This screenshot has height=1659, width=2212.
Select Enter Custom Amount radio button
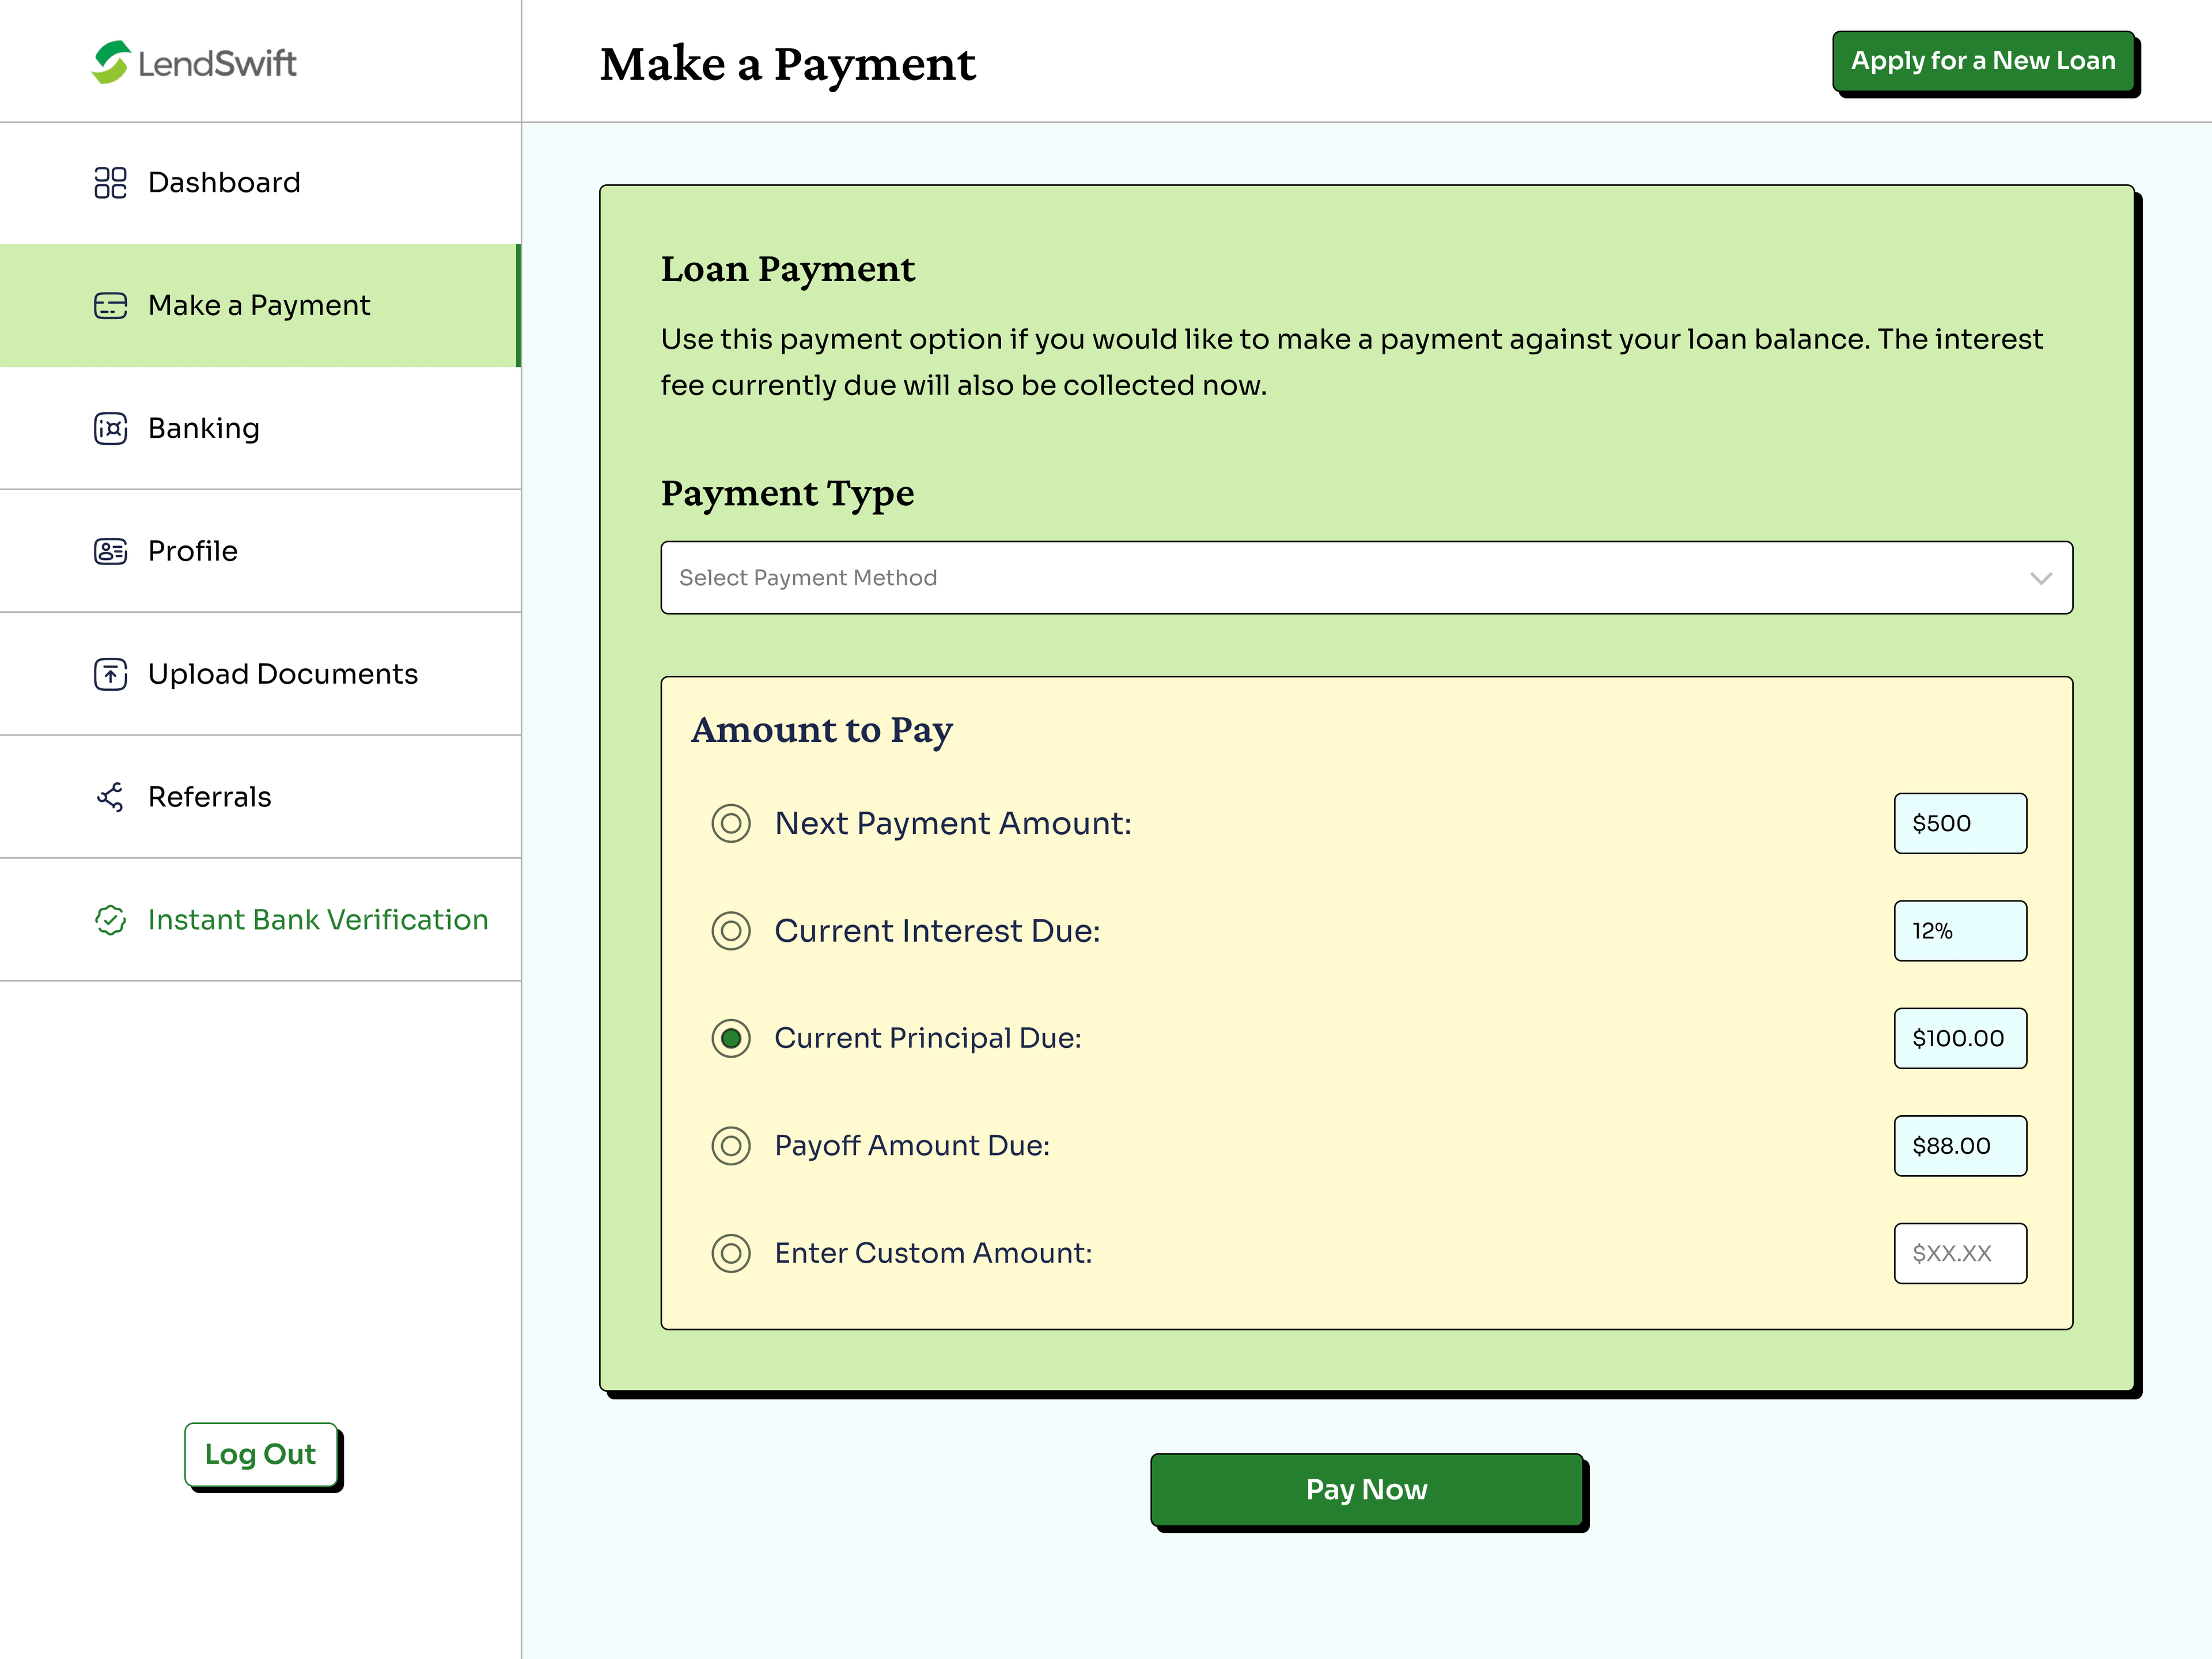pos(731,1253)
